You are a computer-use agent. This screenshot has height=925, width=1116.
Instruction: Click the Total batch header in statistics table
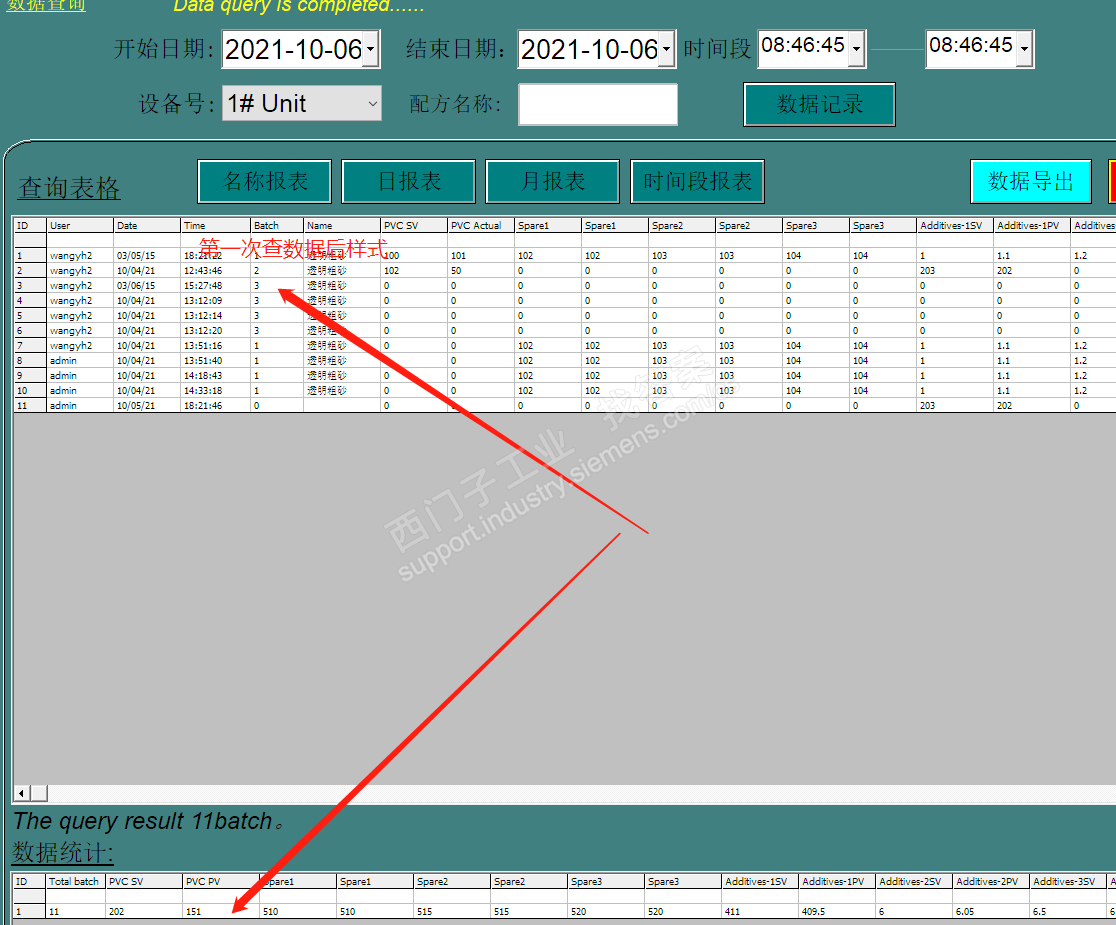75,882
